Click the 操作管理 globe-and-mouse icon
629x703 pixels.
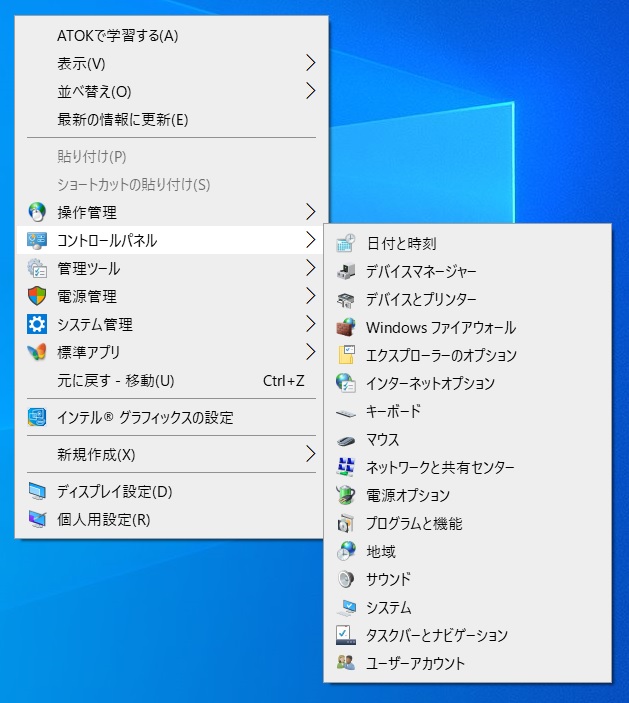(37, 212)
